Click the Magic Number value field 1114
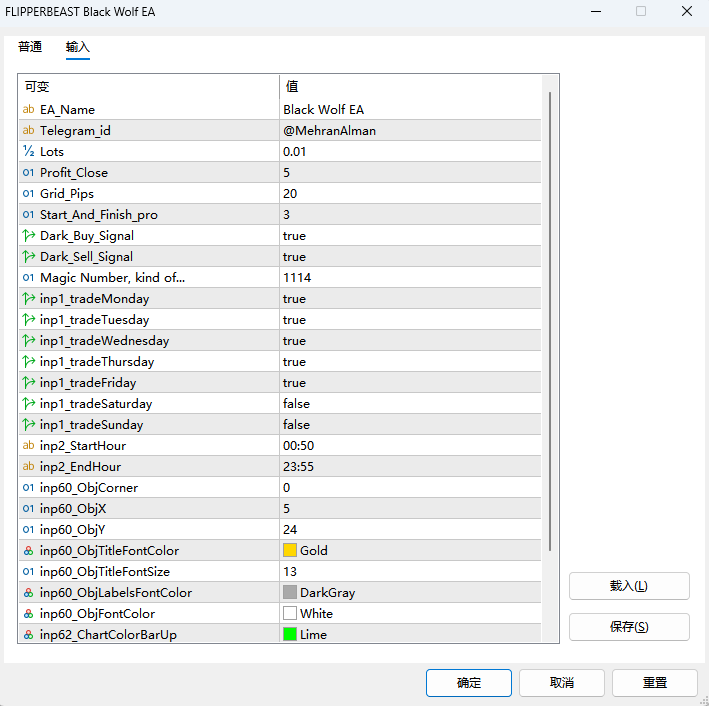709x706 pixels. coord(410,277)
